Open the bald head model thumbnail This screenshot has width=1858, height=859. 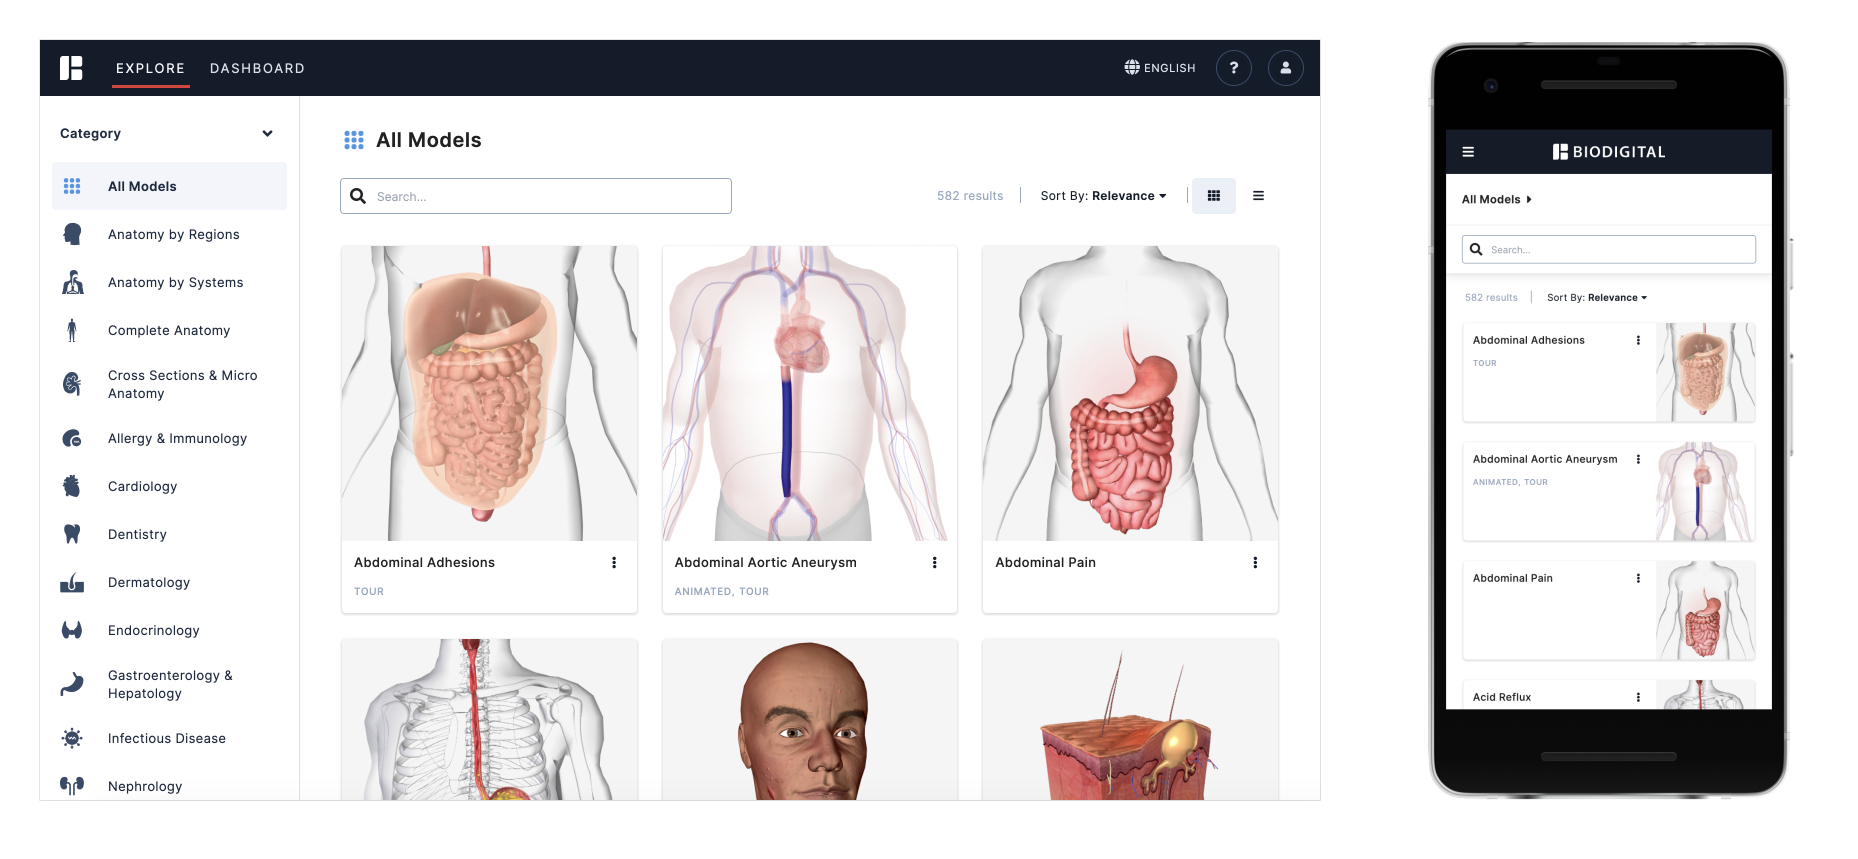coord(810,719)
